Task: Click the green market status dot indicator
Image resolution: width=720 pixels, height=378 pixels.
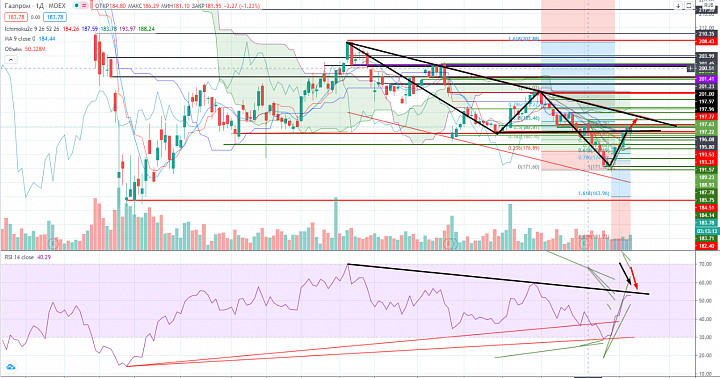Action: coord(76,6)
